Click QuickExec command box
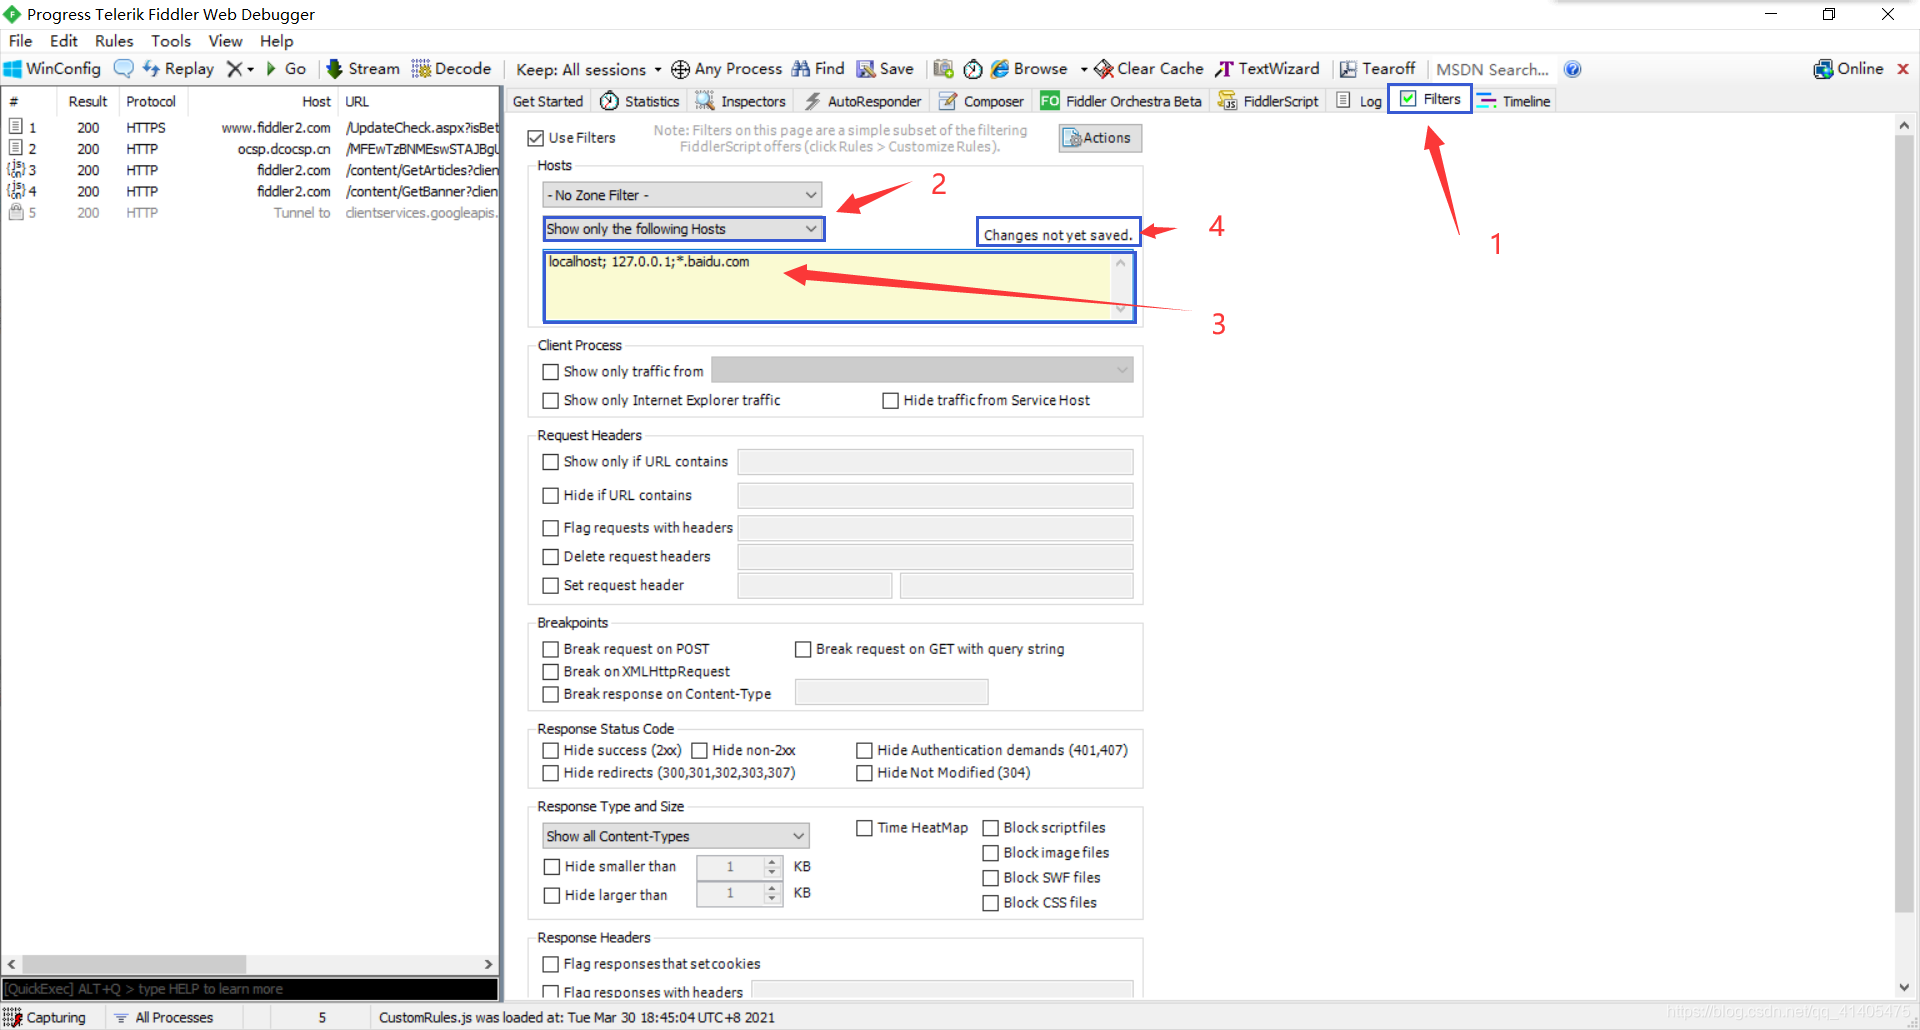Viewport: 1920px width, 1030px height. pos(250,989)
